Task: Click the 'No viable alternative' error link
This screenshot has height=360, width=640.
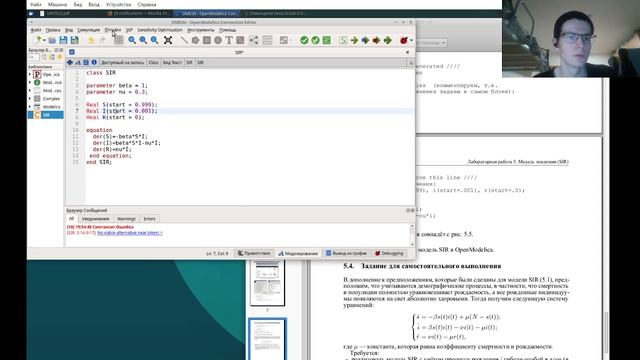Action: tap(130, 233)
